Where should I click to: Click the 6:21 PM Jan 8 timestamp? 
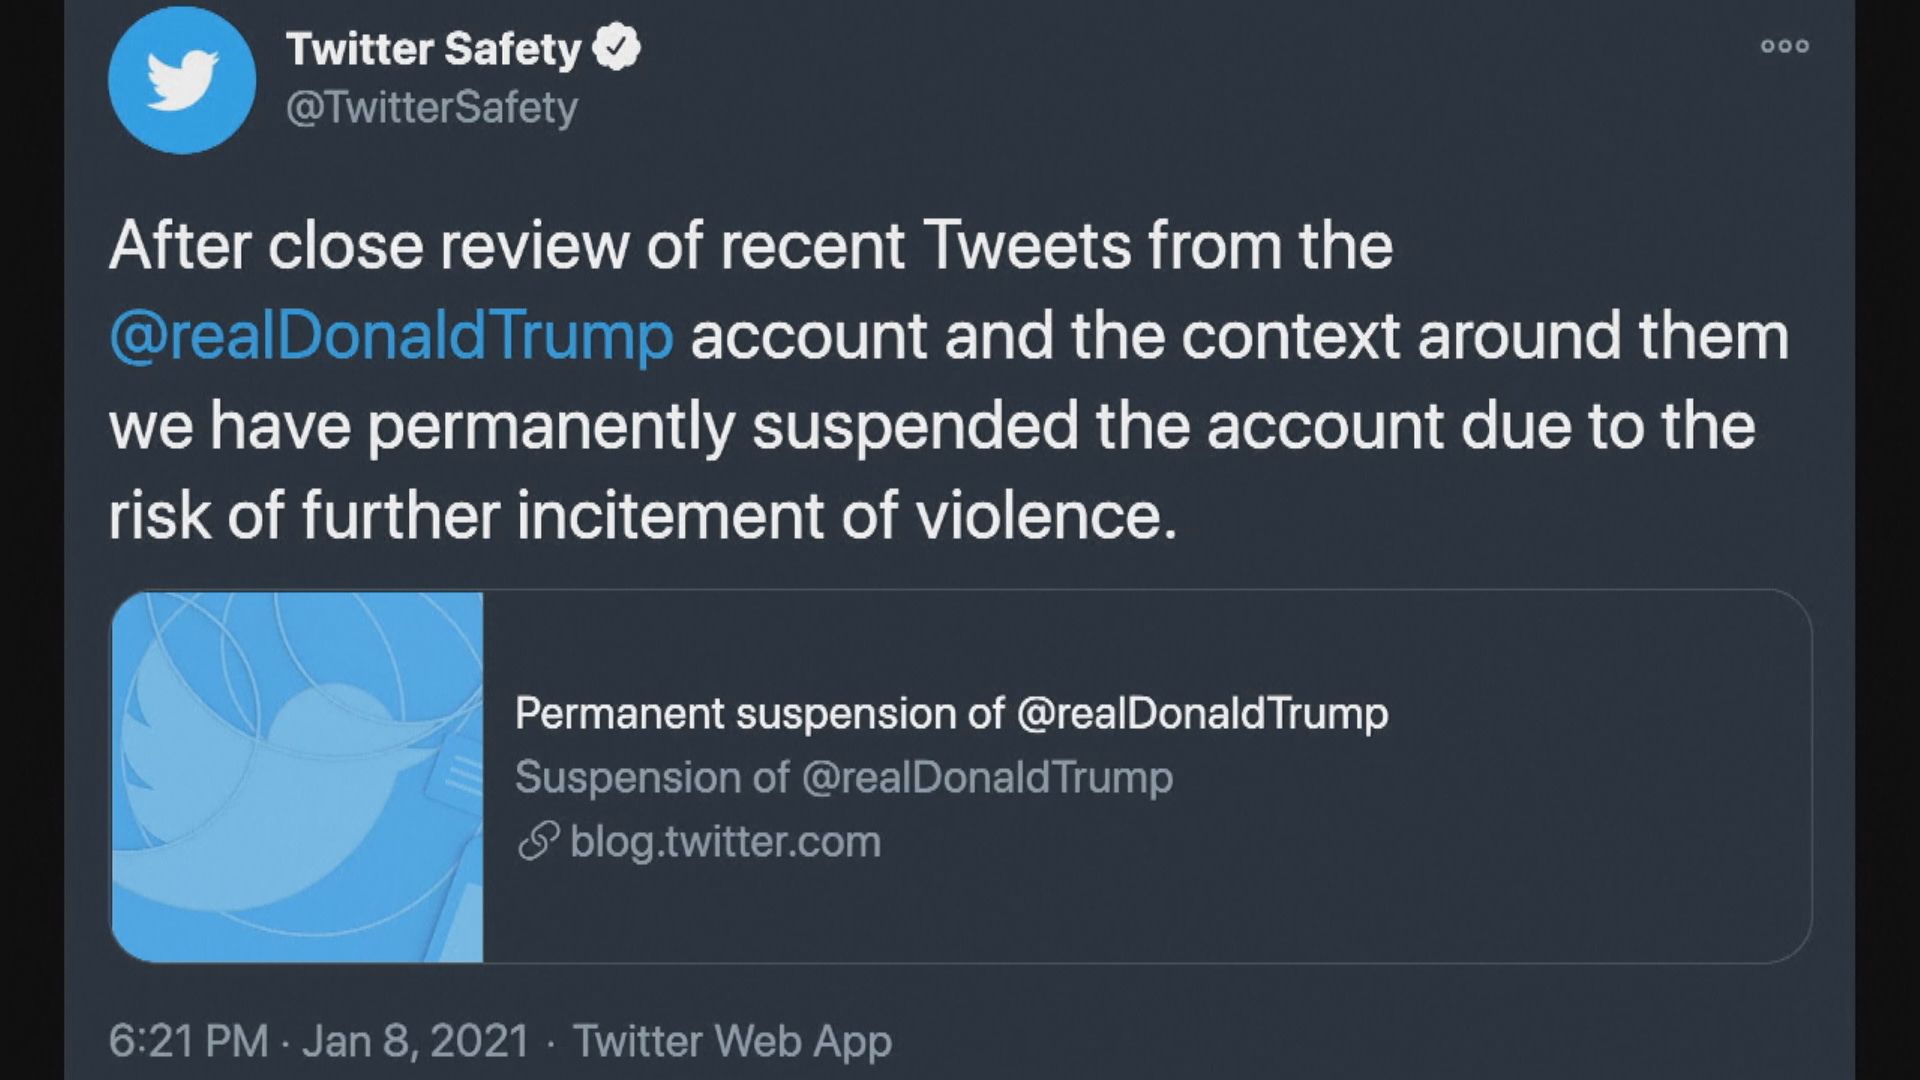[x=320, y=1040]
